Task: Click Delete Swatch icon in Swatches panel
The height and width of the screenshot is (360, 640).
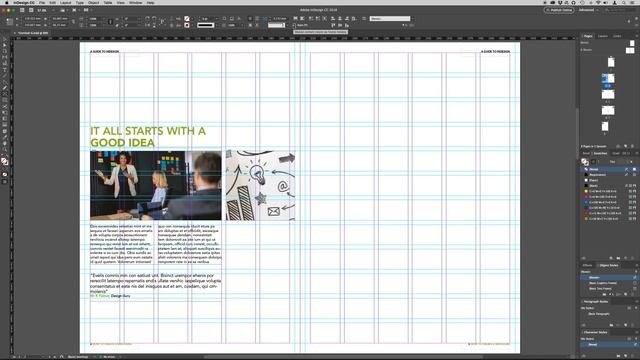Action: [632, 258]
